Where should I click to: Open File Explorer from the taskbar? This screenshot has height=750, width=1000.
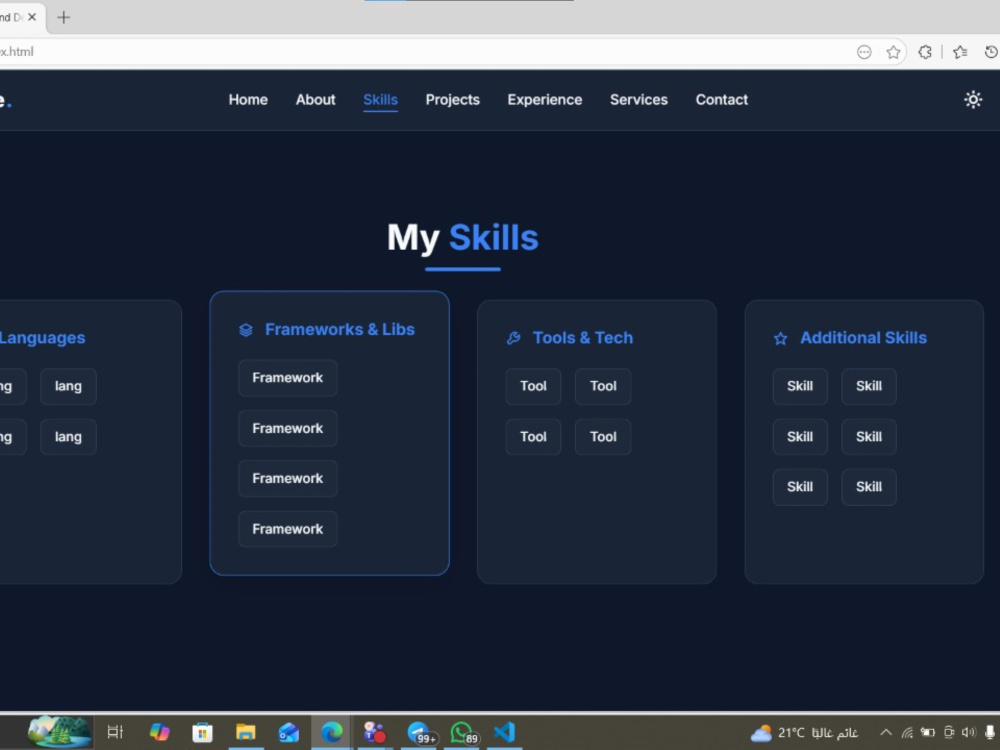point(246,732)
